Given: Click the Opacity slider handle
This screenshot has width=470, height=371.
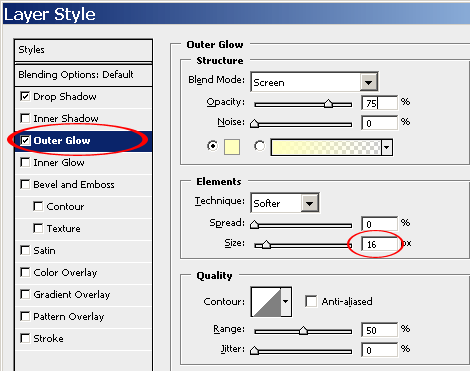Looking at the screenshot, I should [x=328, y=104].
